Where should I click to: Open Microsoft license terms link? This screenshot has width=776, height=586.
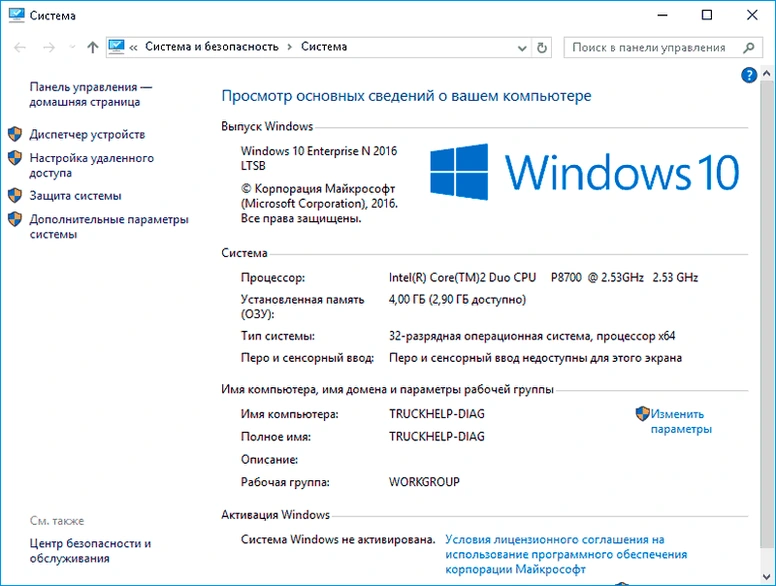tap(566, 554)
